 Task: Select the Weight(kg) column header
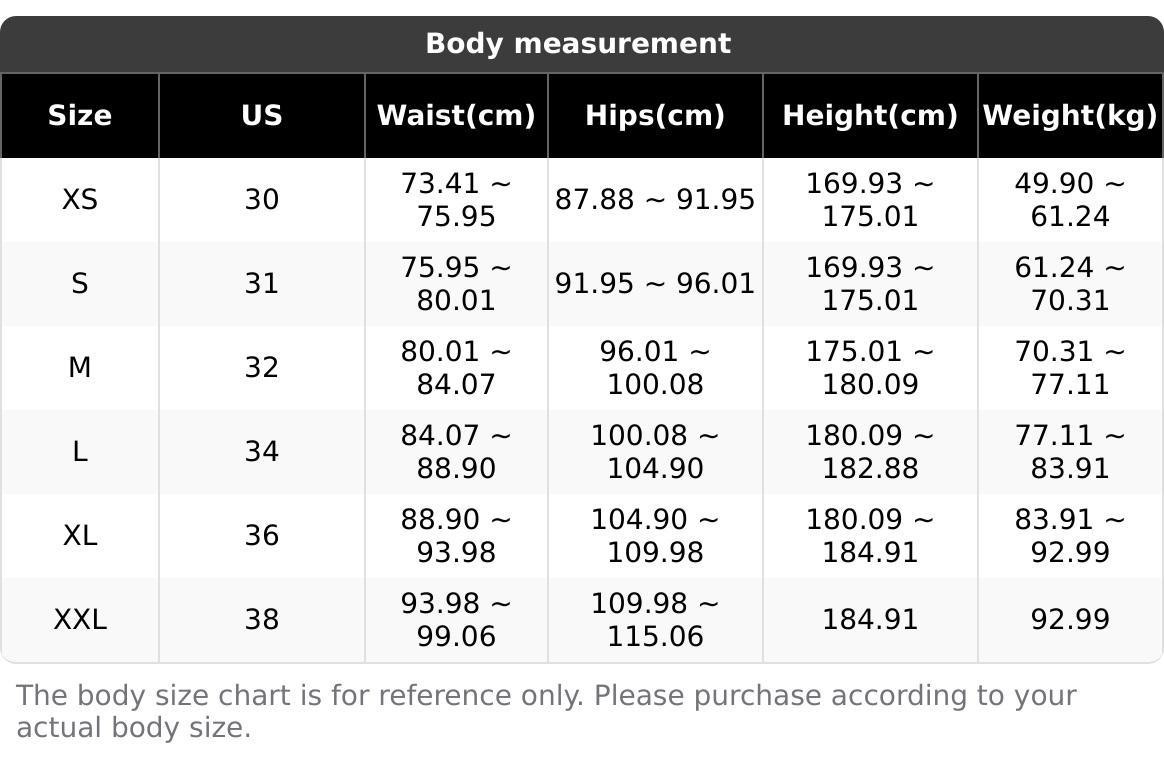1070,116
